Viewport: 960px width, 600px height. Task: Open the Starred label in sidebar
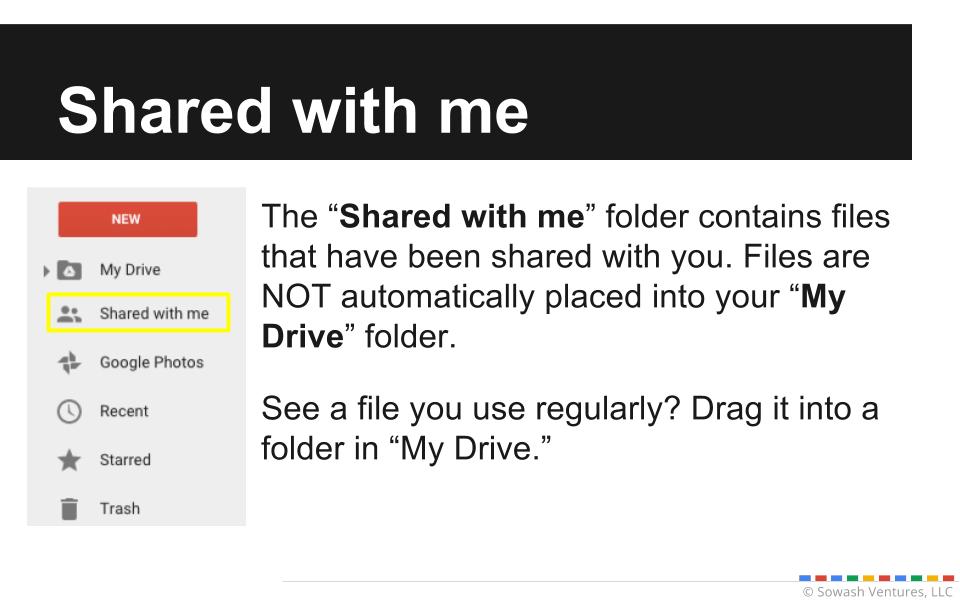[125, 460]
